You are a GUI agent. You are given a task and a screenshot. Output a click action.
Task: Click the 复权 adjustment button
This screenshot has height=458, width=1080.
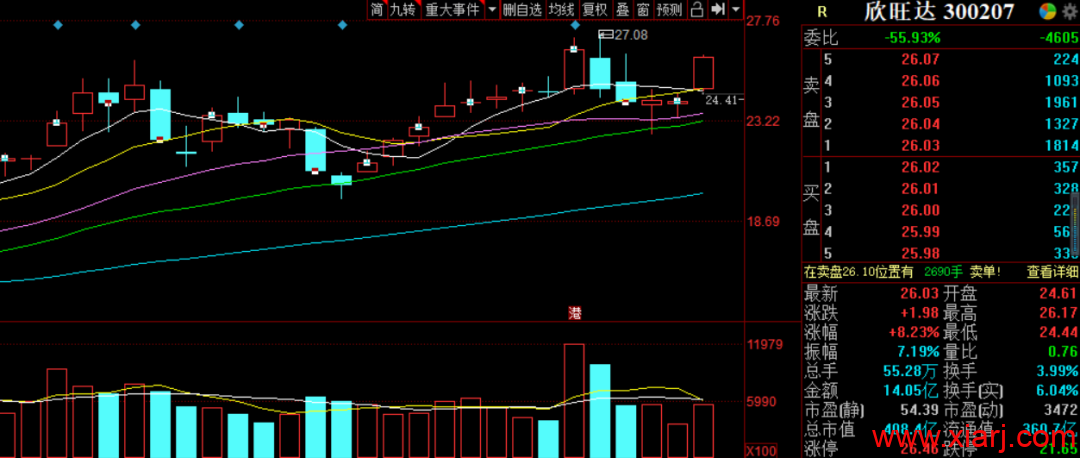click(x=594, y=10)
